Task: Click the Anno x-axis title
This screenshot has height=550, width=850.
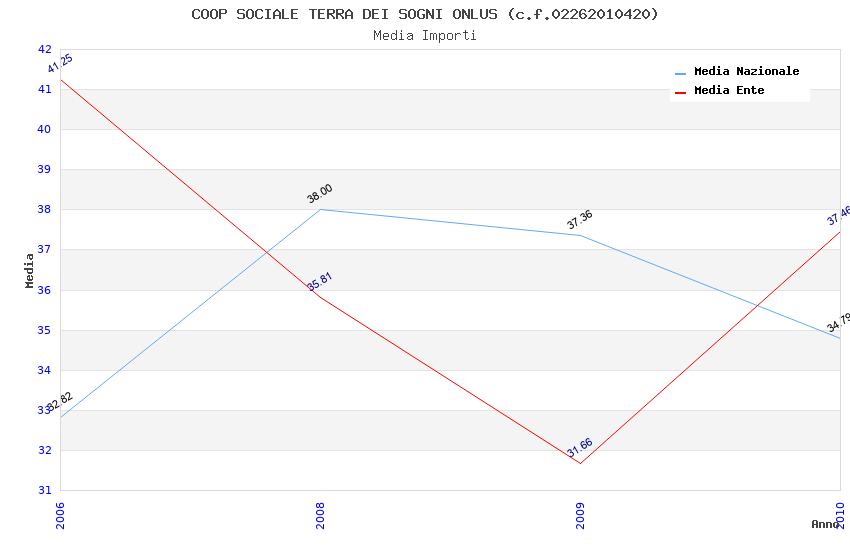Action: point(825,524)
